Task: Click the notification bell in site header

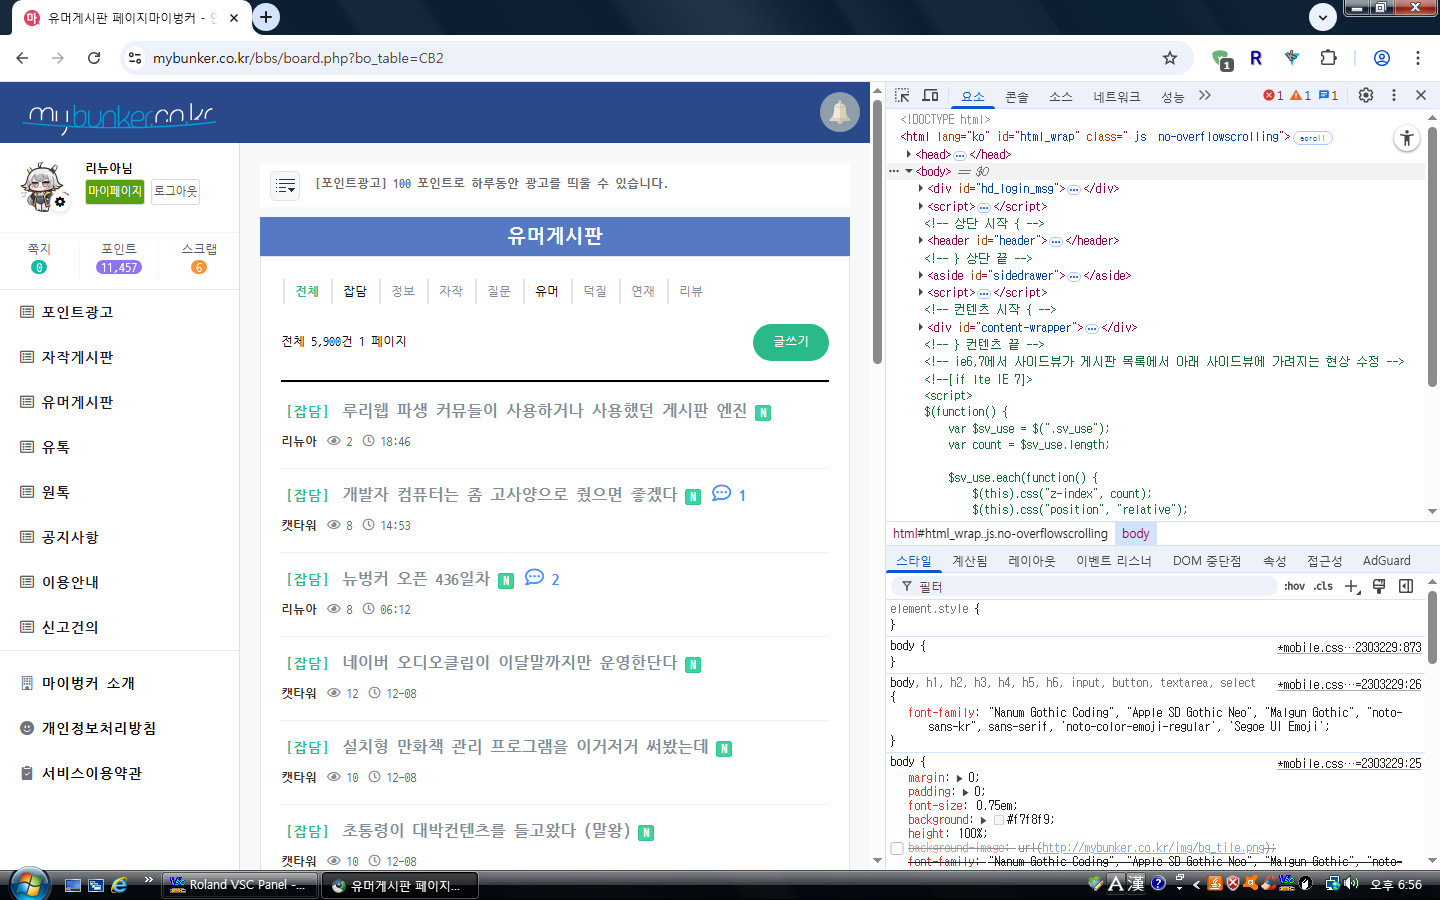Action: click(839, 112)
